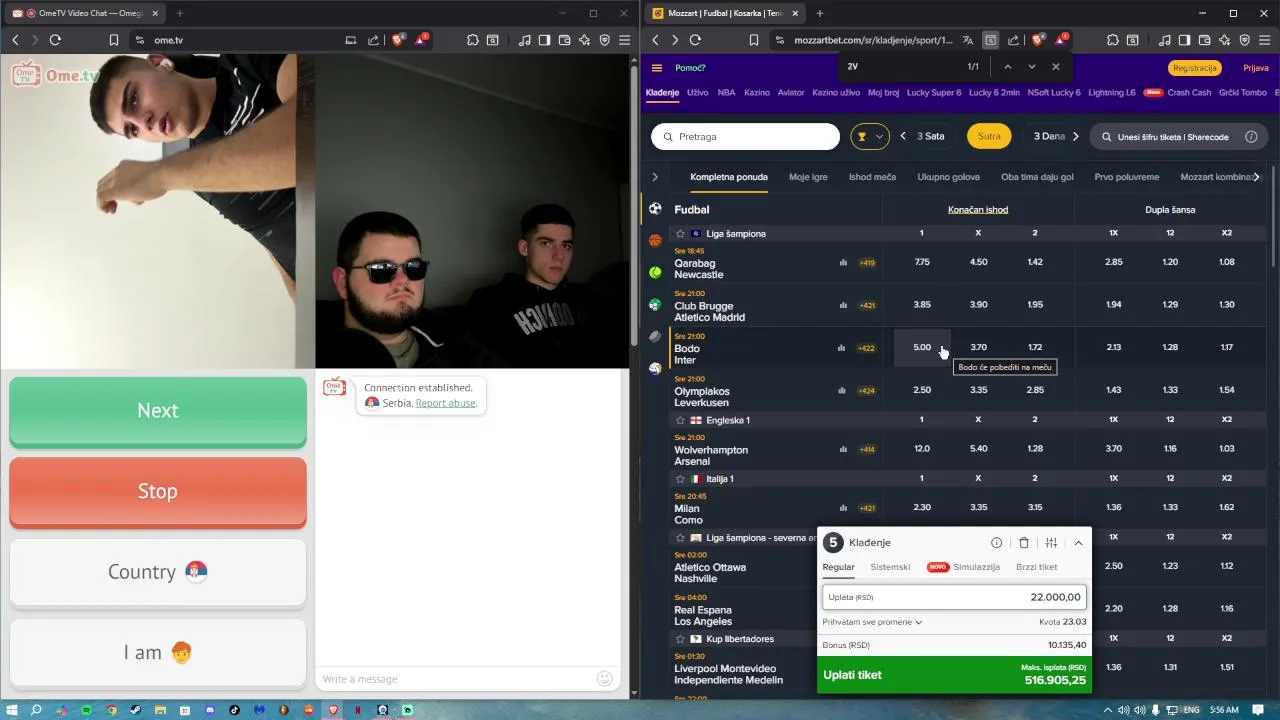
Task: Show +424 more bets for Olympiakos Leverkusen
Action: click(866, 390)
